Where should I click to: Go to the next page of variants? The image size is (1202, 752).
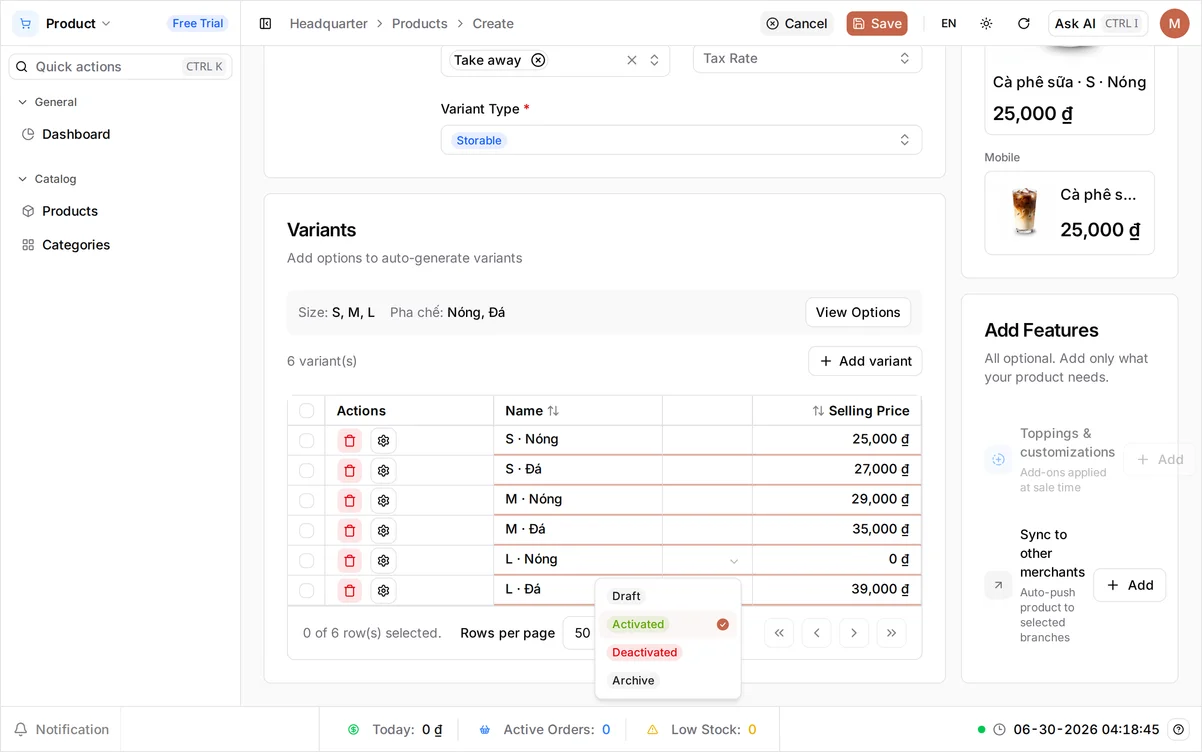[x=853, y=633]
